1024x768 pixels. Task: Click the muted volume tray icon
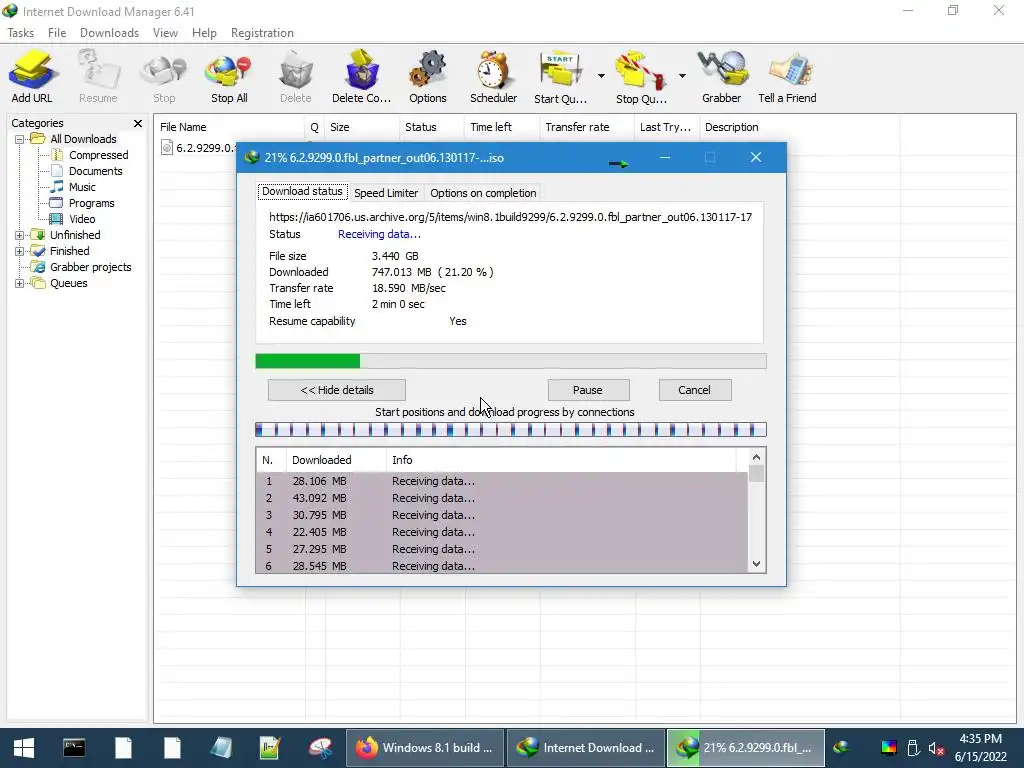(x=936, y=748)
